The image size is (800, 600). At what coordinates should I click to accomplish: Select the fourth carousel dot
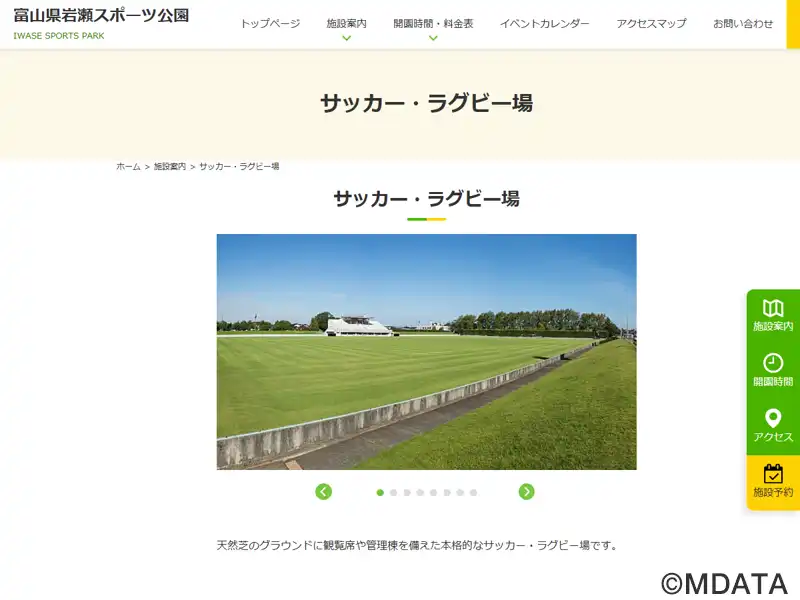click(x=420, y=492)
